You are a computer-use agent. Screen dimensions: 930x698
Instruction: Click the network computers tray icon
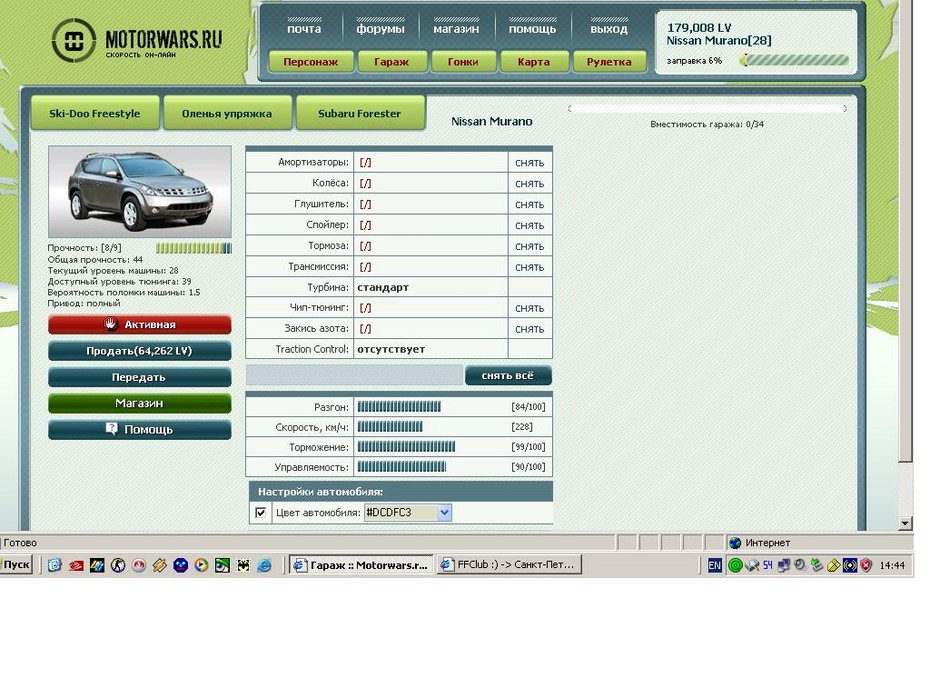[784, 565]
